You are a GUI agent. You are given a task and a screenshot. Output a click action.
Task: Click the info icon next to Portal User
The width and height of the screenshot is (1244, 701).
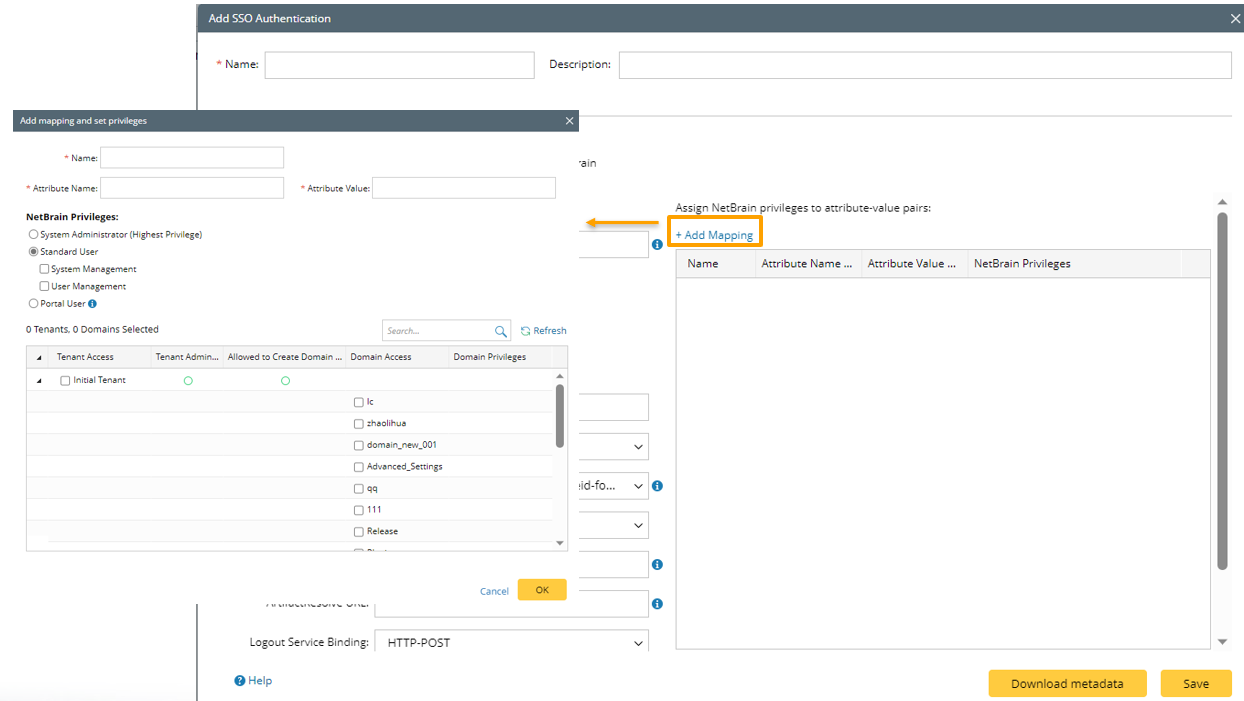click(92, 304)
